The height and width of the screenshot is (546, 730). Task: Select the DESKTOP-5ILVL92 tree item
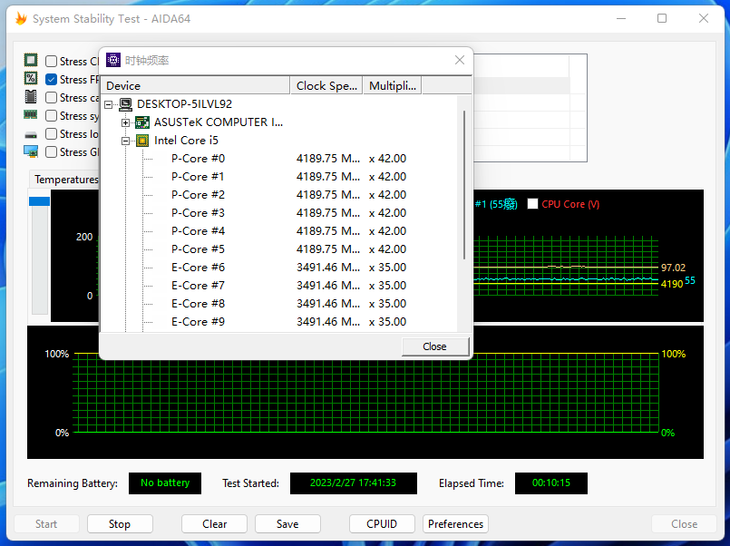pyautogui.click(x=184, y=104)
